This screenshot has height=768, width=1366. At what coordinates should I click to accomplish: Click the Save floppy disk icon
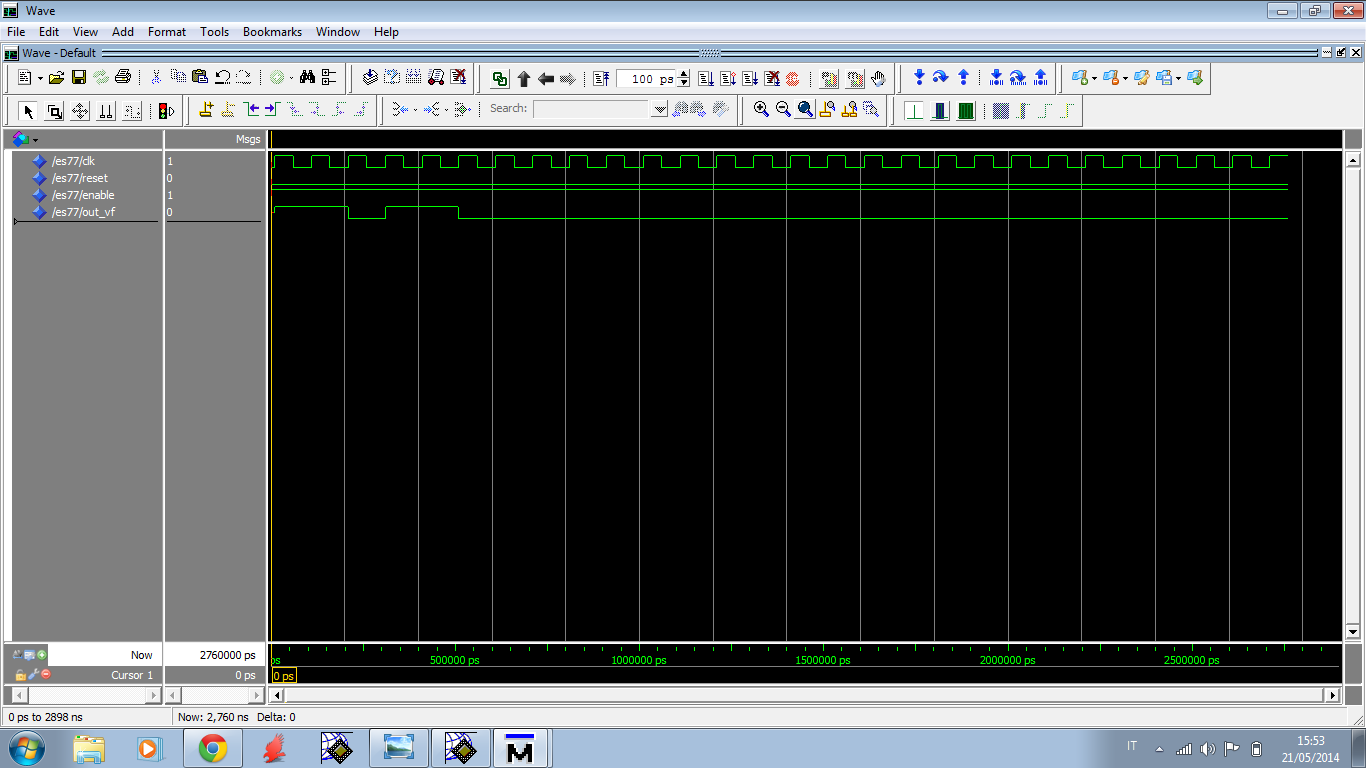[78, 78]
